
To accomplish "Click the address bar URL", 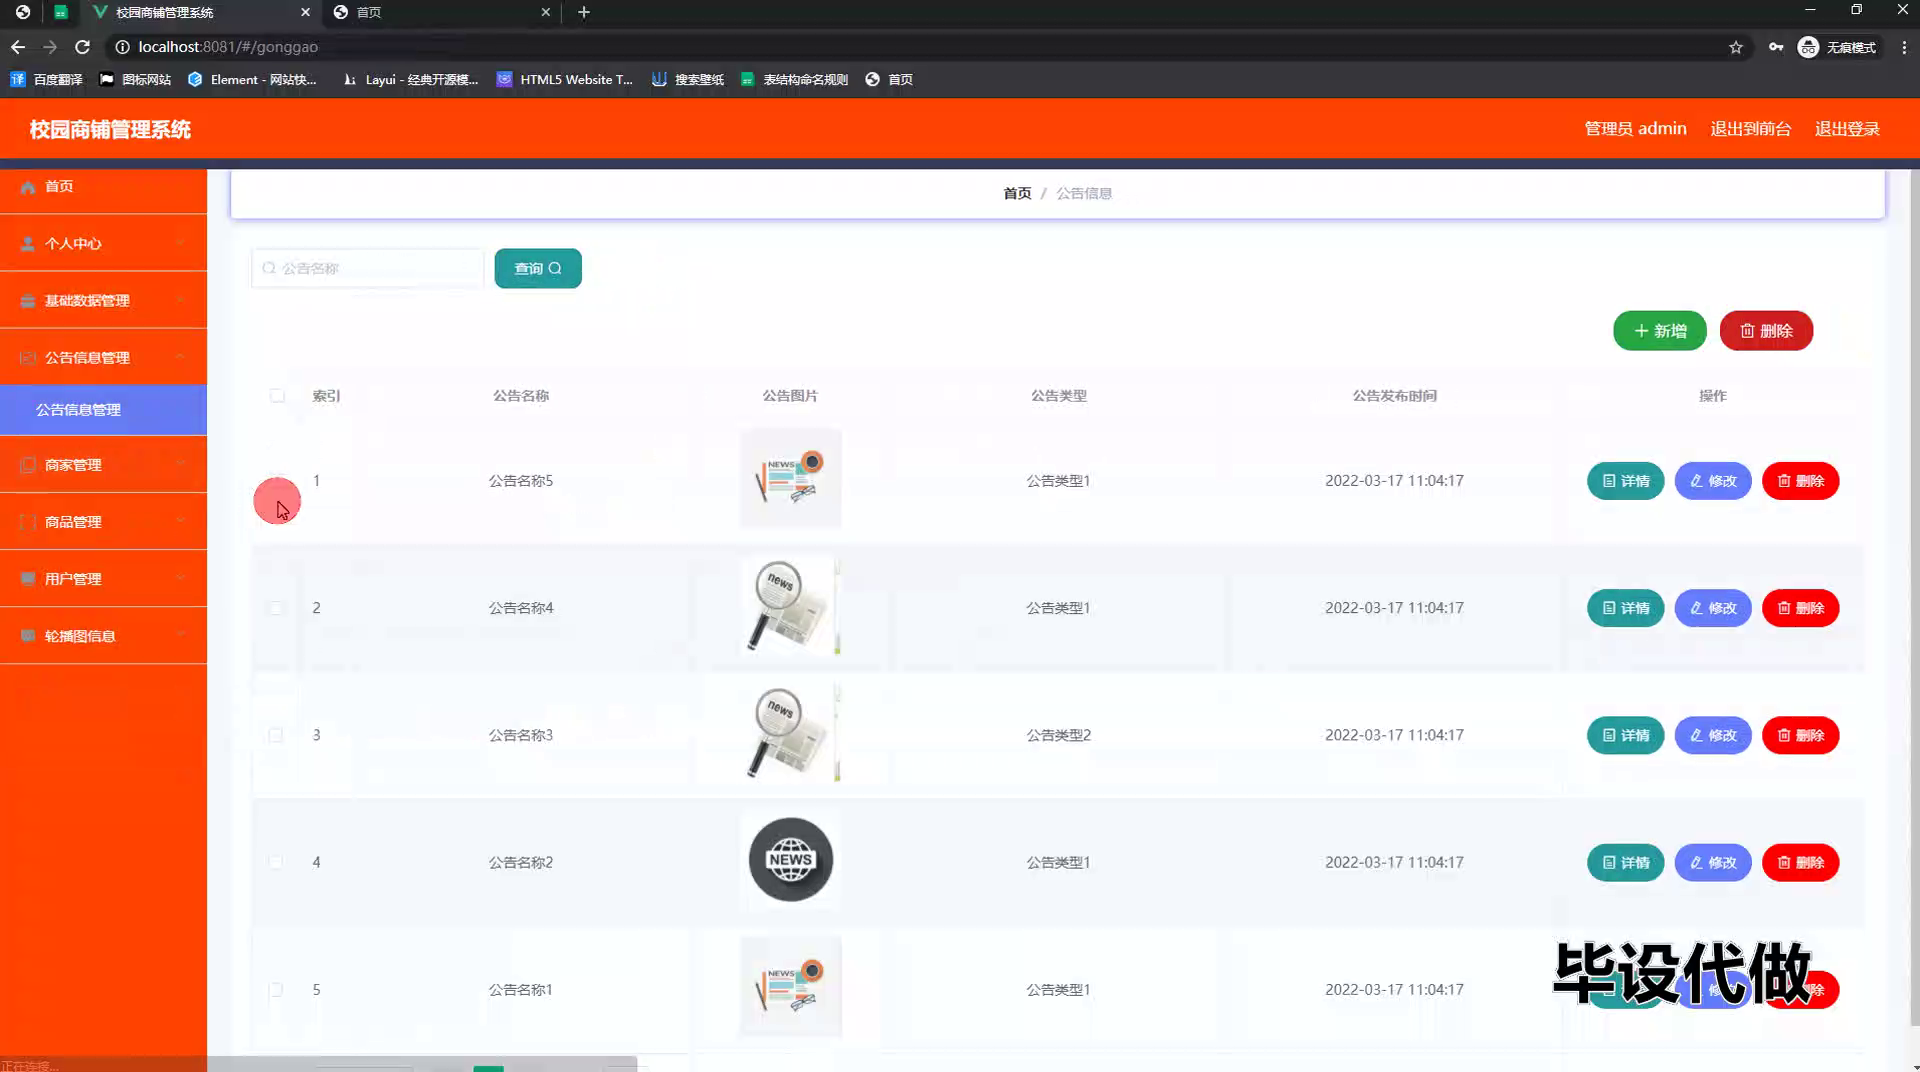I will 228,47.
